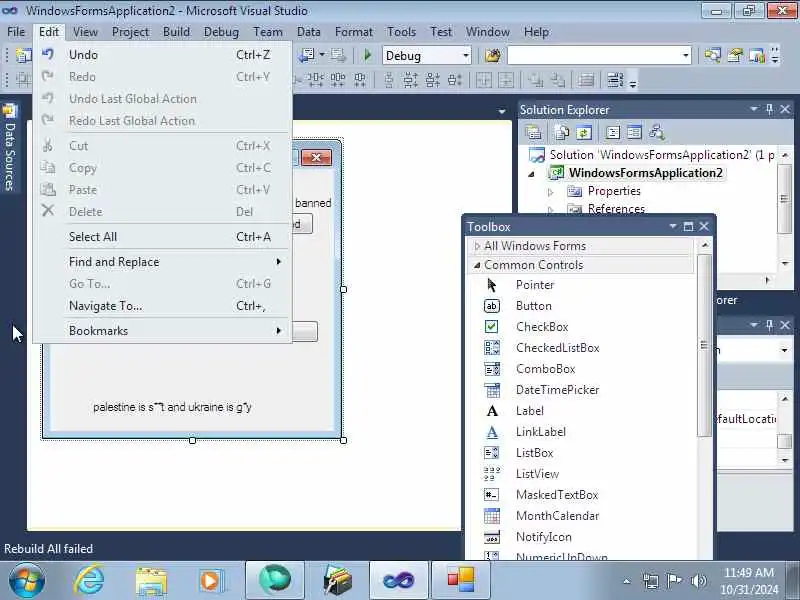Screen dimensions: 800x600
Task: Click the Visual Studio icon on the taskbar
Action: coord(398,580)
